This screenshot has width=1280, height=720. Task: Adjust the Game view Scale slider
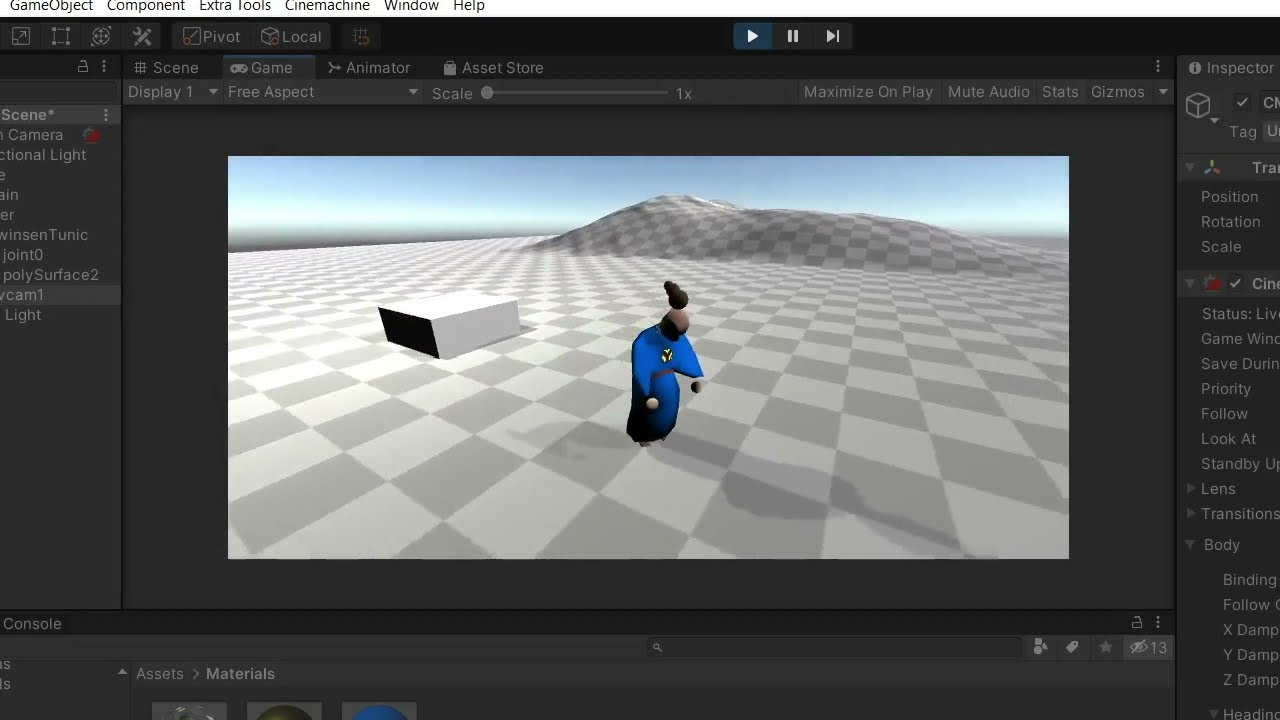click(577, 93)
